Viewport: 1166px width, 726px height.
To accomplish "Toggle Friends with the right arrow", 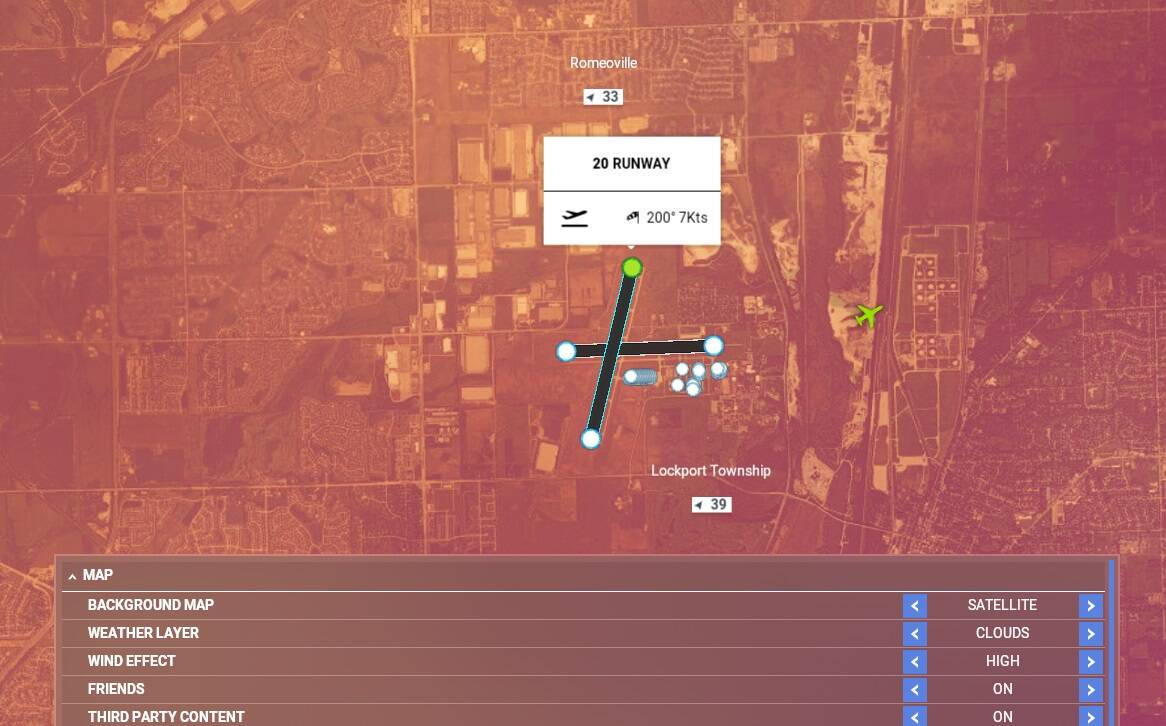I will point(1091,690).
